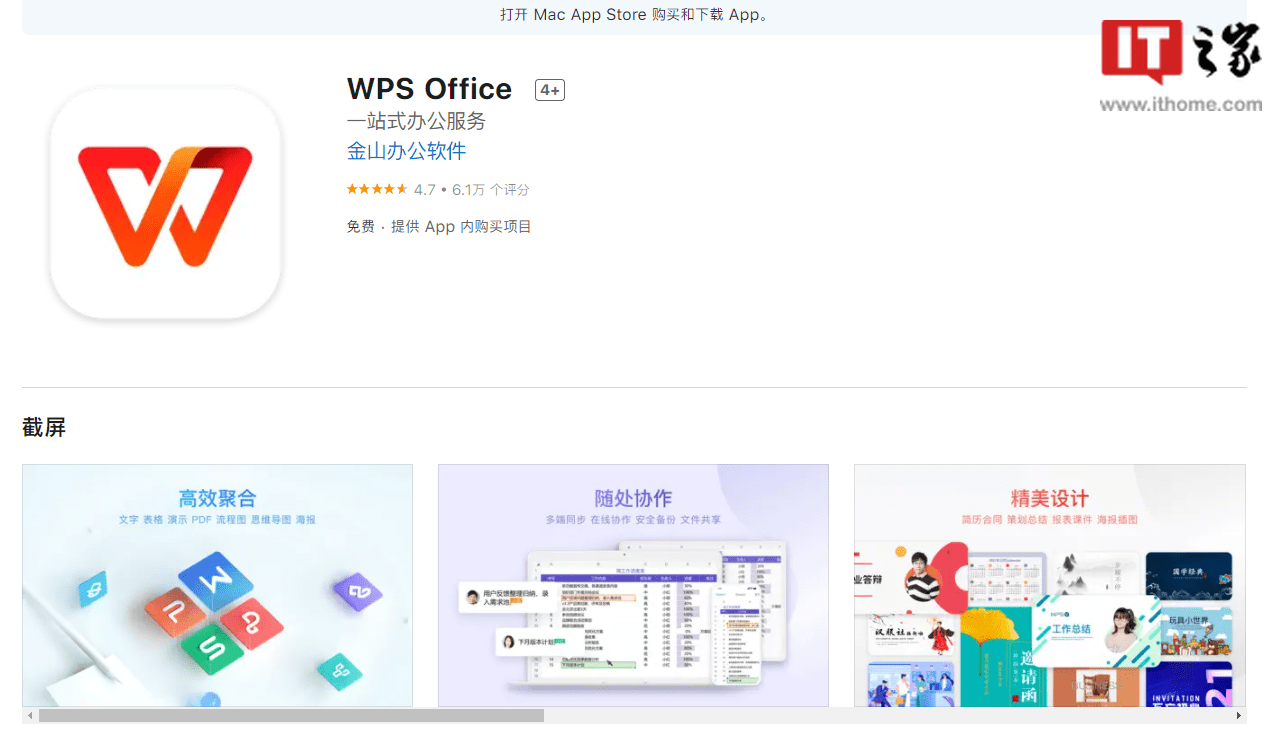The image size is (1282, 755).
Task: Open the 随处协作 screenshot preview
Action: pos(633,586)
